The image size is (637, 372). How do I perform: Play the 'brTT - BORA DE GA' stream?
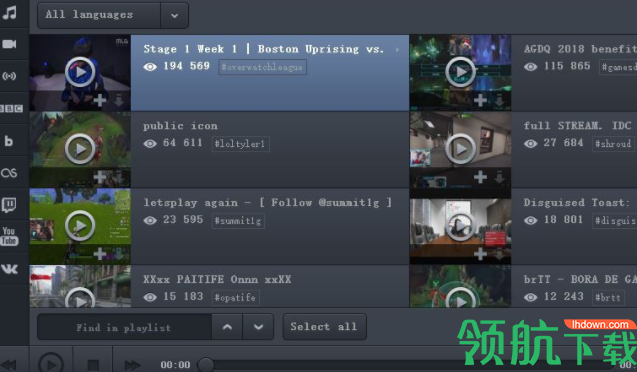tap(460, 298)
